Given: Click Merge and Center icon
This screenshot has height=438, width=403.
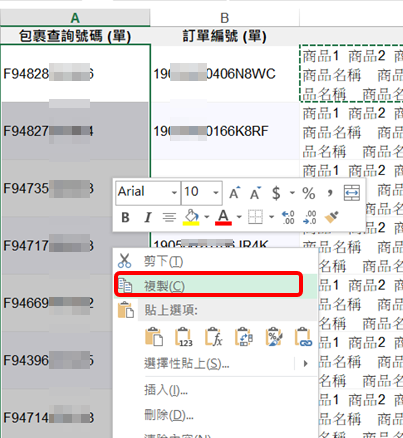Looking at the screenshot, I should tap(352, 193).
